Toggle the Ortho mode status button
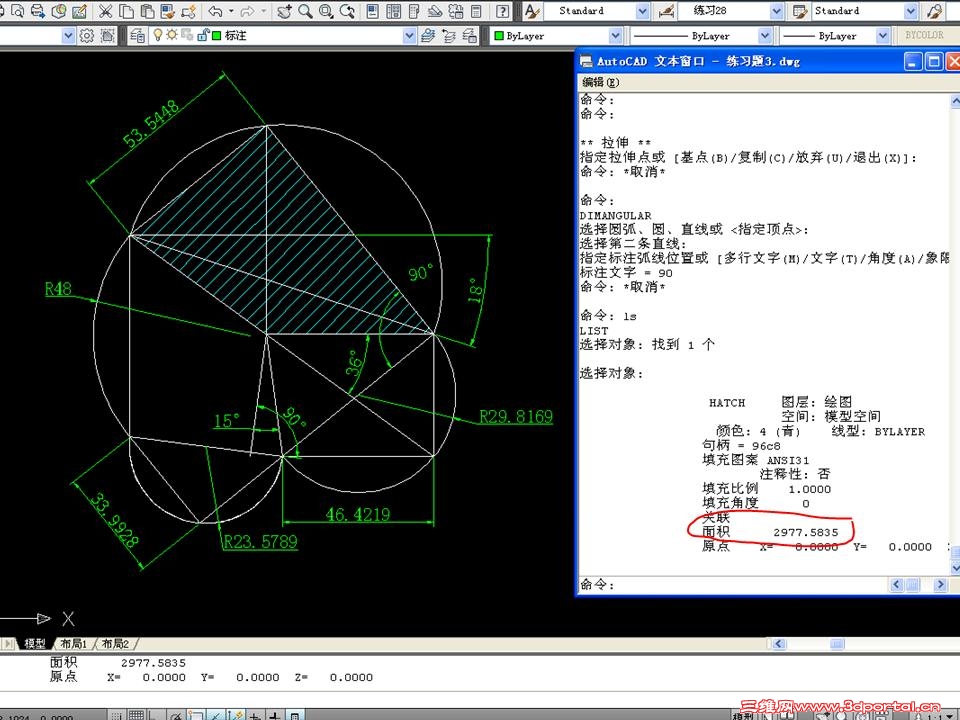This screenshot has height=720, width=960. (155, 715)
